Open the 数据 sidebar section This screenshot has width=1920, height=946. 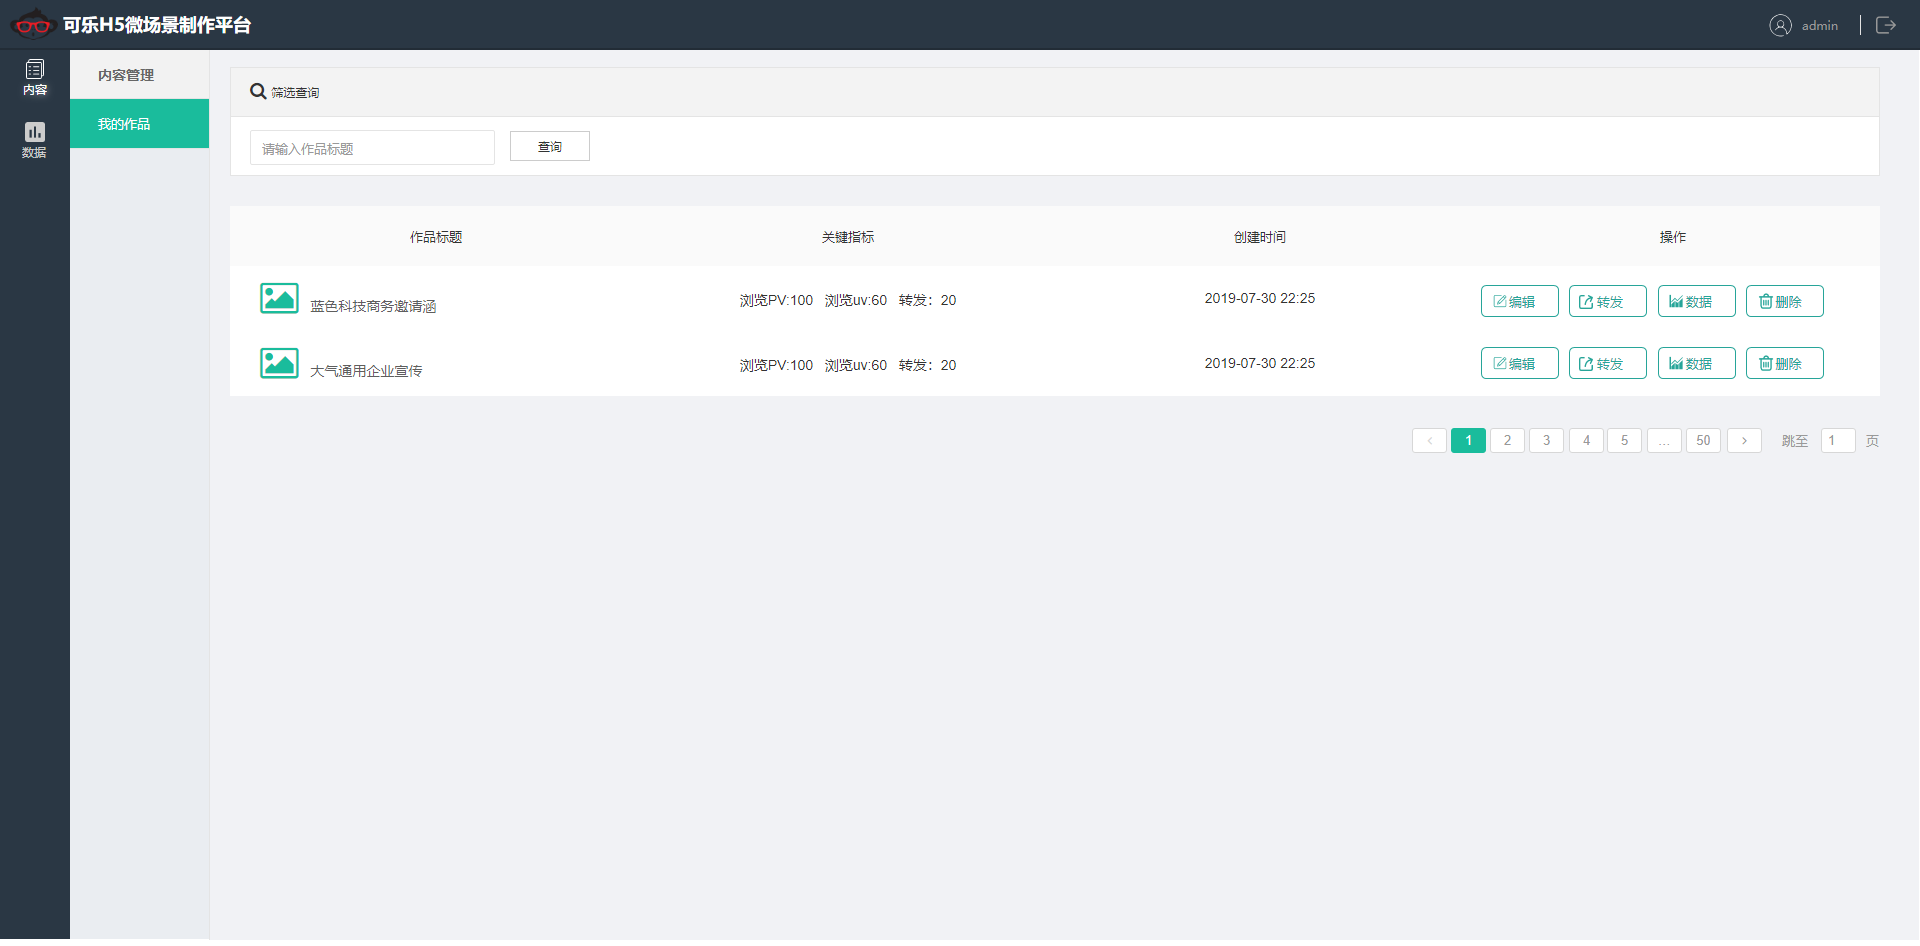35,140
